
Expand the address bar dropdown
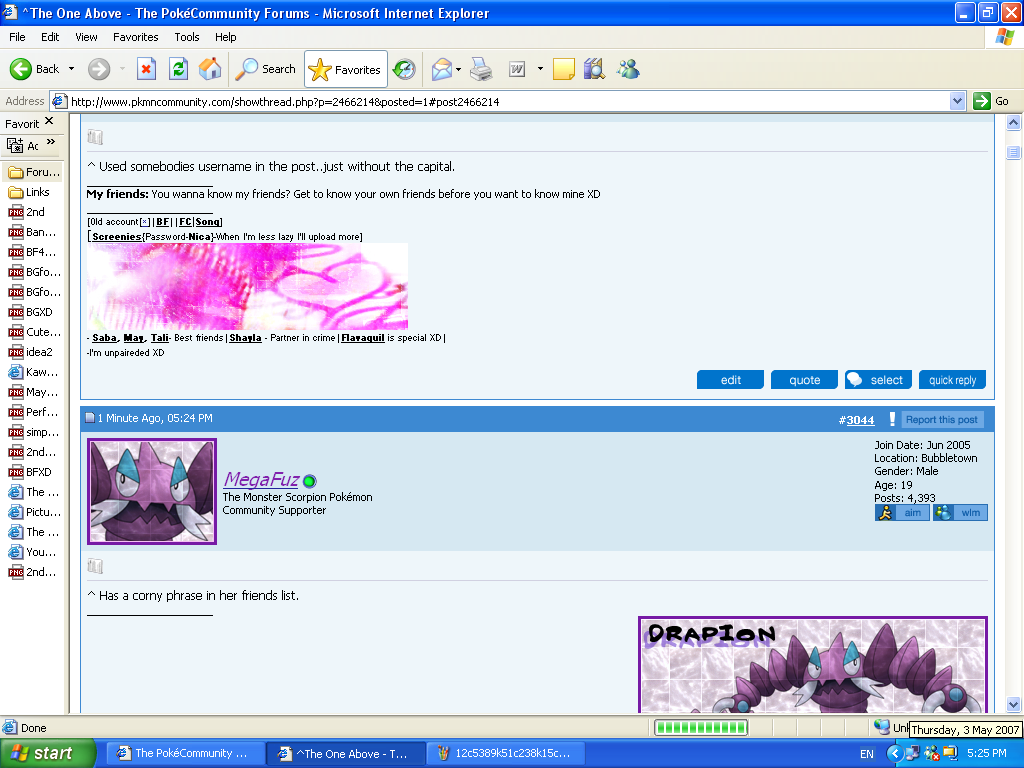click(957, 101)
